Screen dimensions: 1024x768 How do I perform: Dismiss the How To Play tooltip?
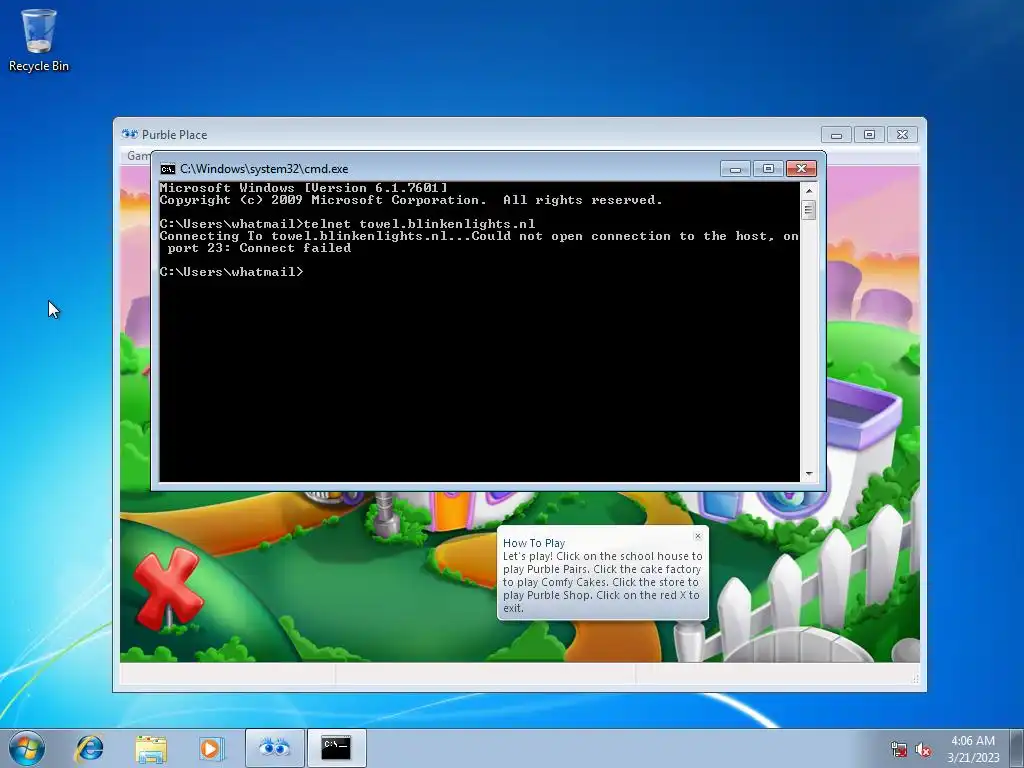tap(697, 536)
